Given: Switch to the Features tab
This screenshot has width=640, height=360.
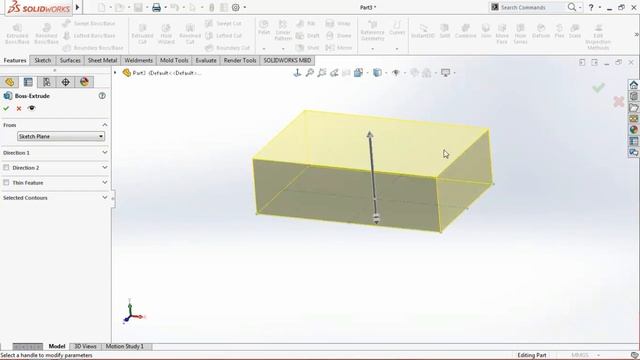Looking at the screenshot, I should click(15, 60).
